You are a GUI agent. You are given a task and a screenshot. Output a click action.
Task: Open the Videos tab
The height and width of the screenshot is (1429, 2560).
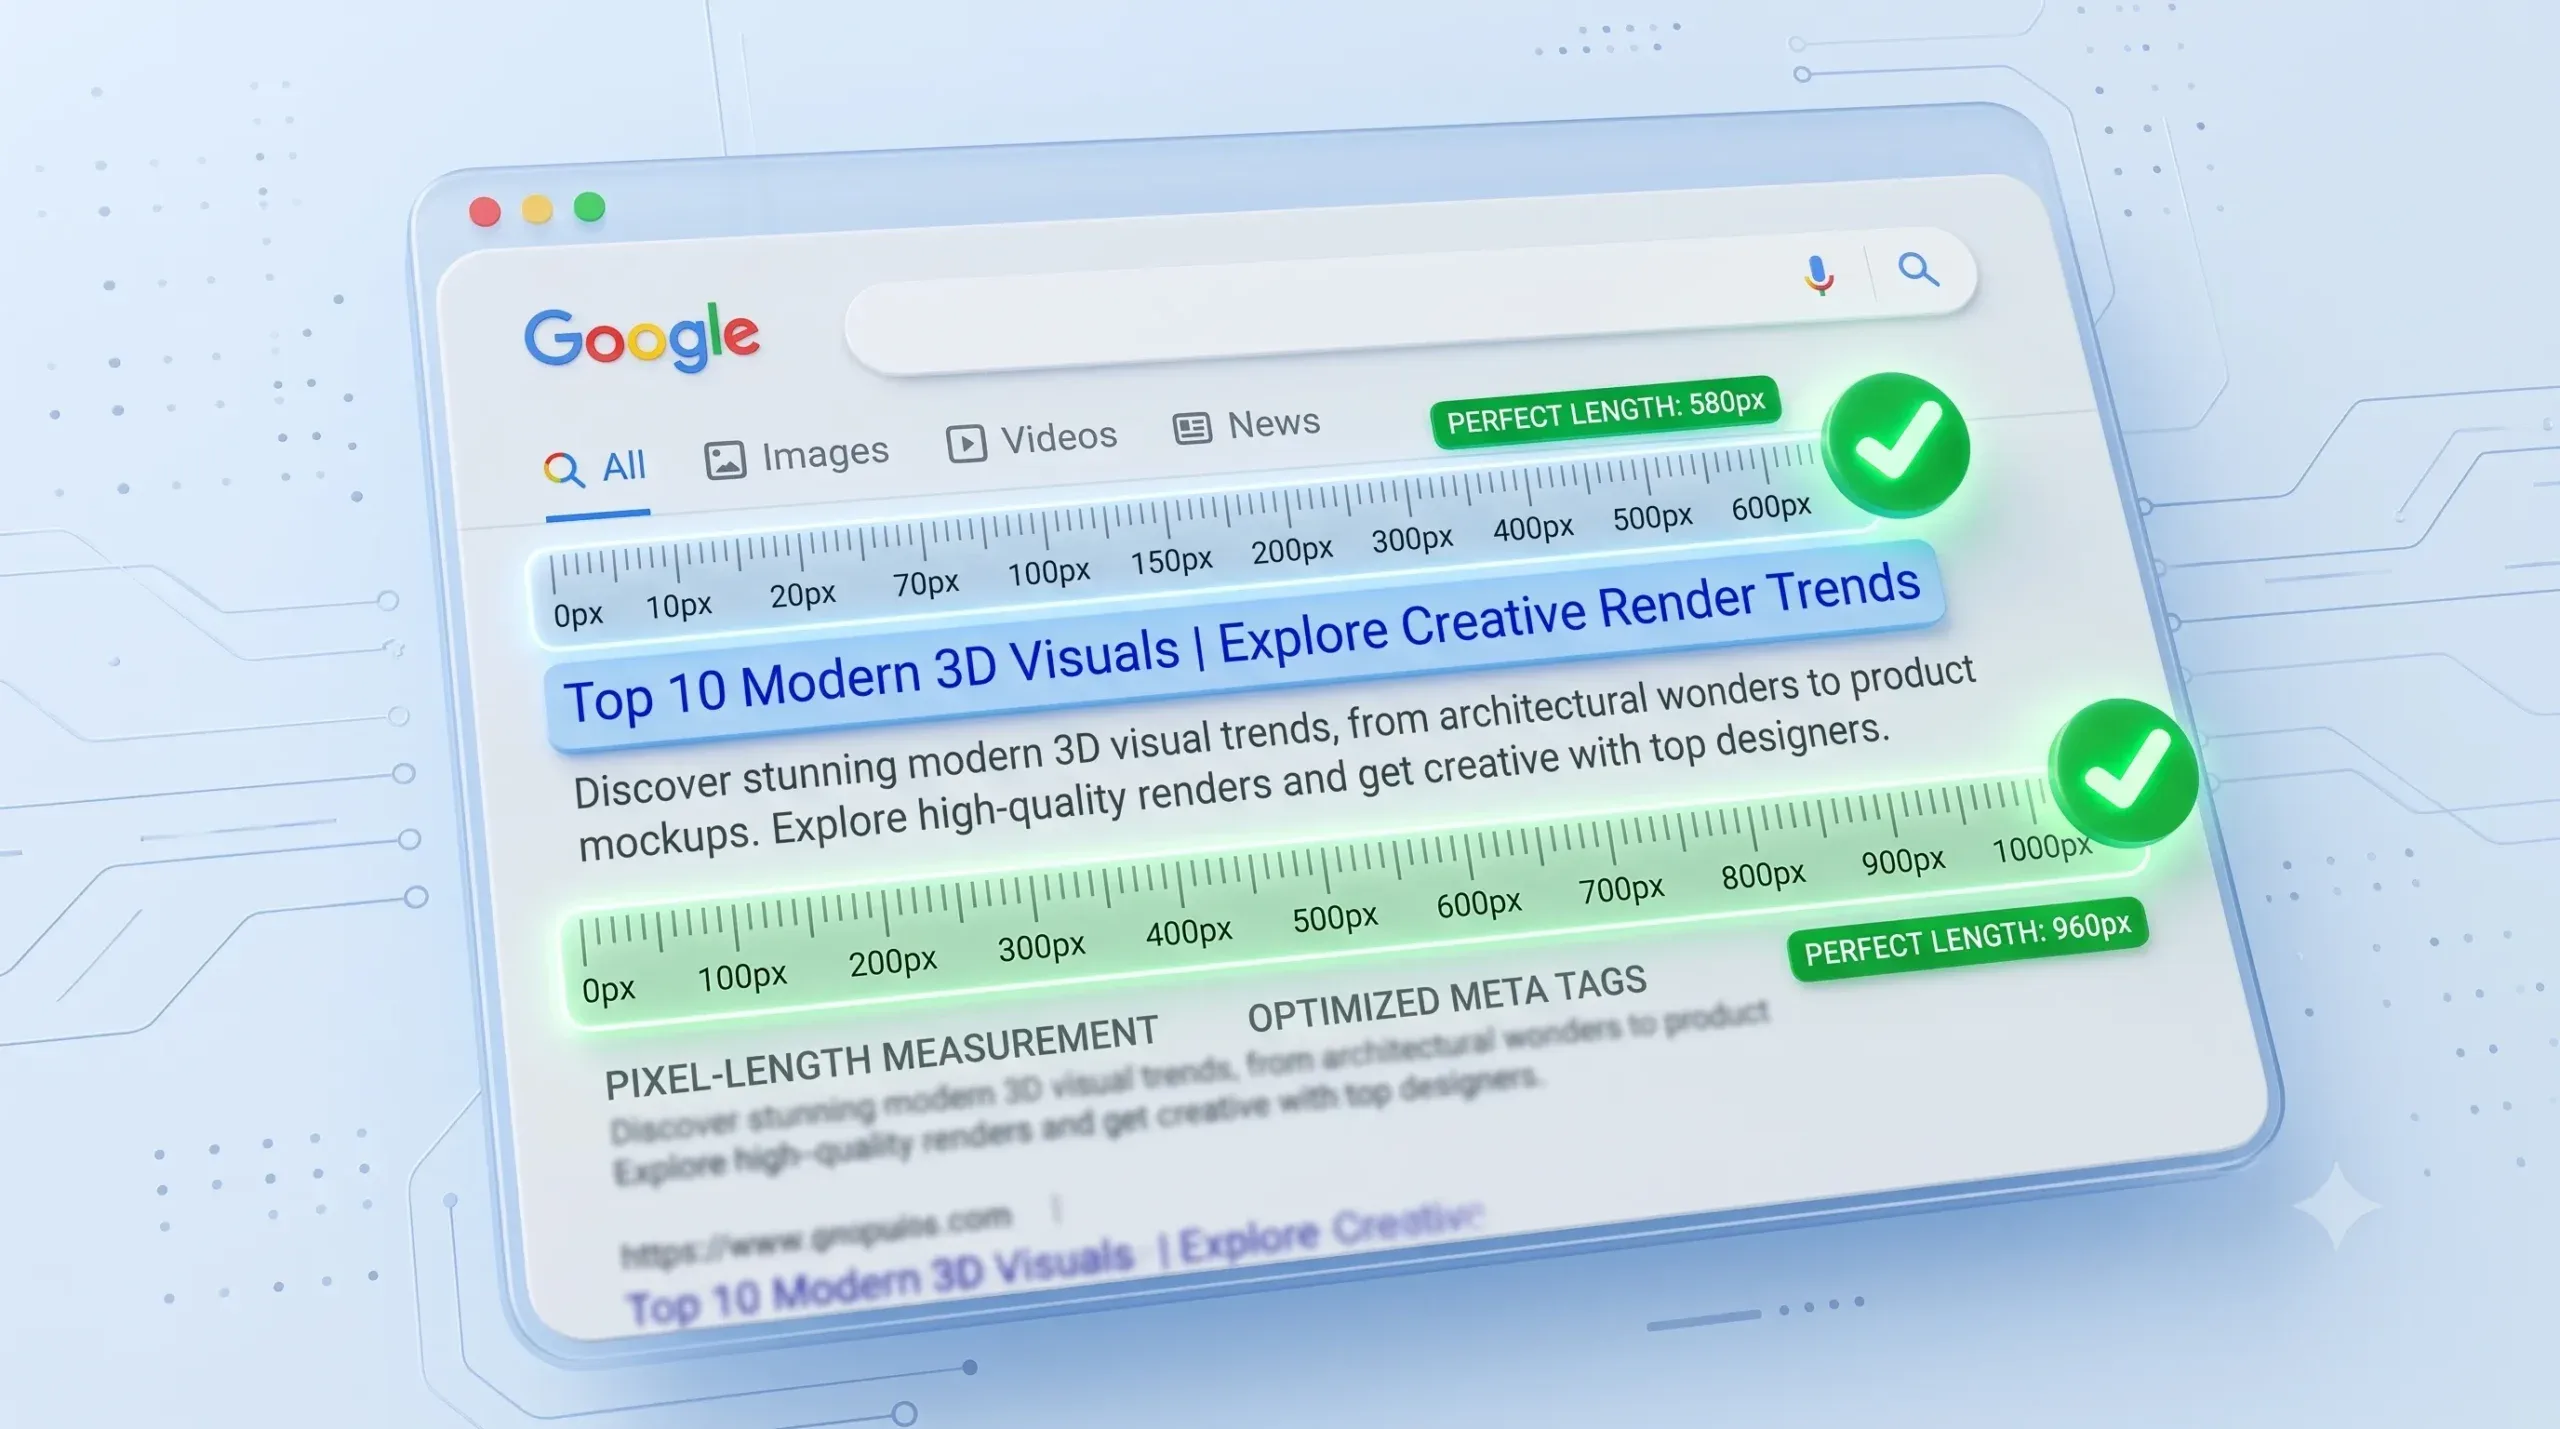pos(1032,440)
